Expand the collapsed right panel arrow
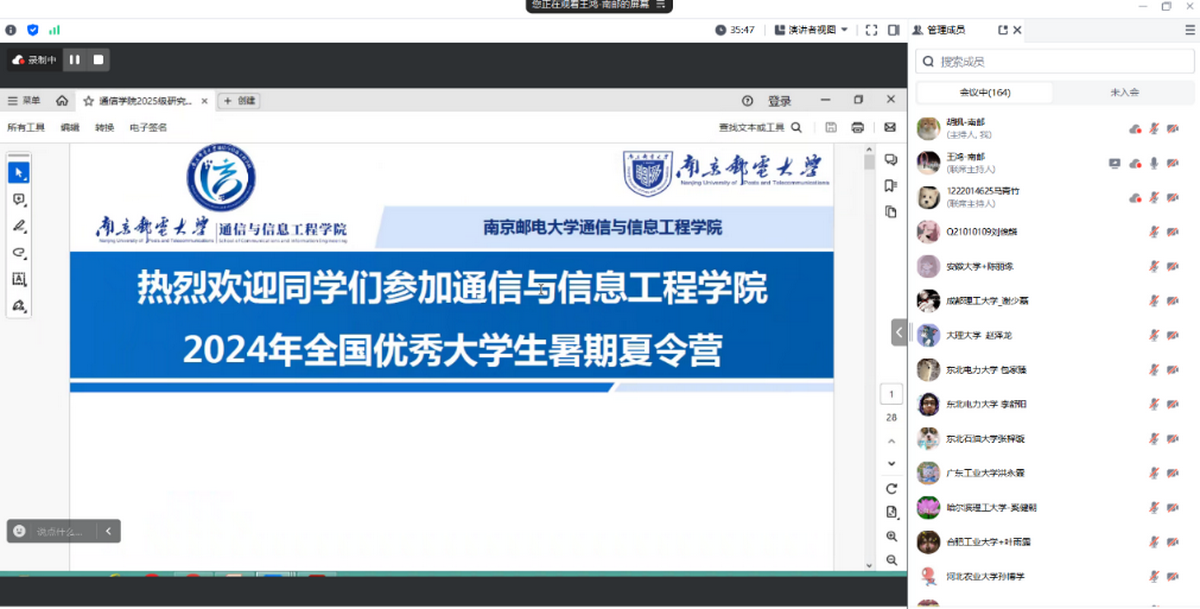This screenshot has width=1200, height=609. point(899,332)
